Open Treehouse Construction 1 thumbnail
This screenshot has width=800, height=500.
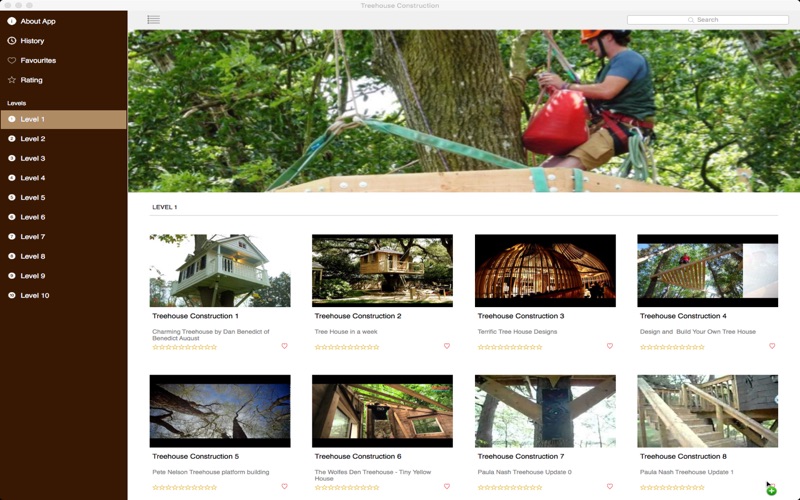(220, 270)
